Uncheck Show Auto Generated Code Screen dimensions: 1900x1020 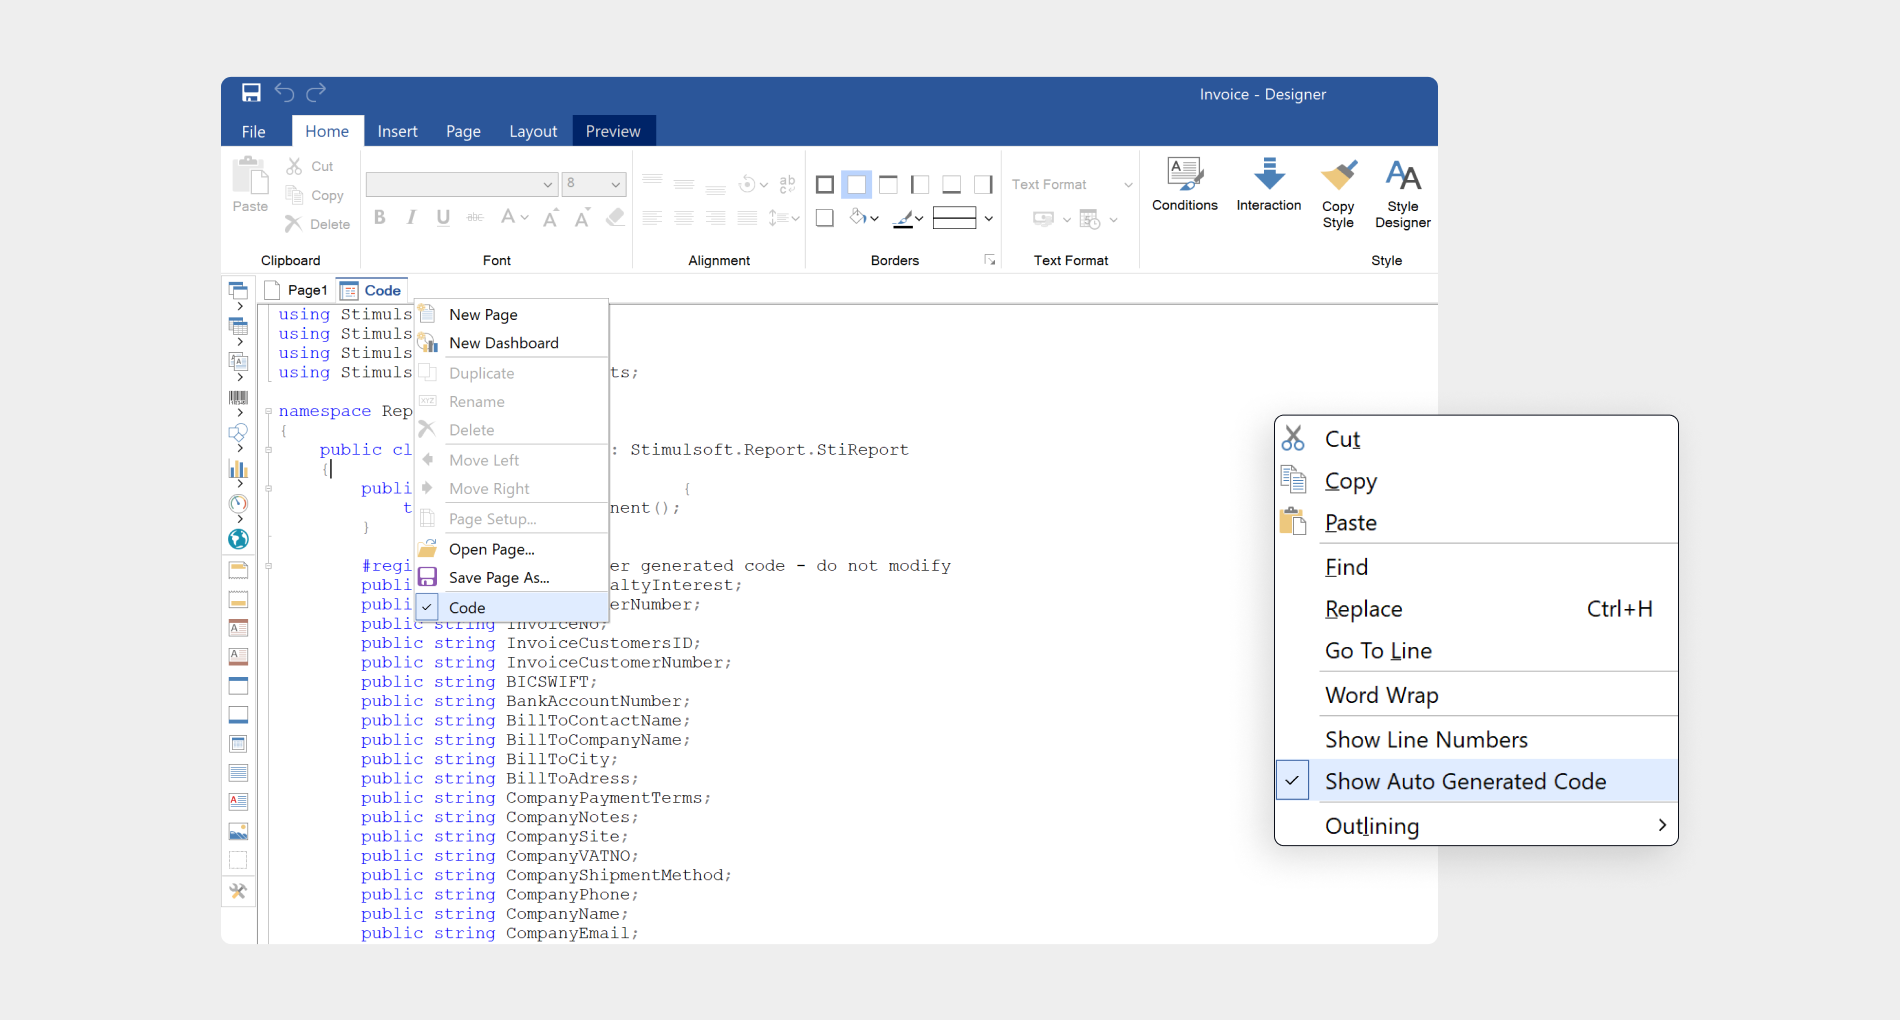click(1476, 781)
